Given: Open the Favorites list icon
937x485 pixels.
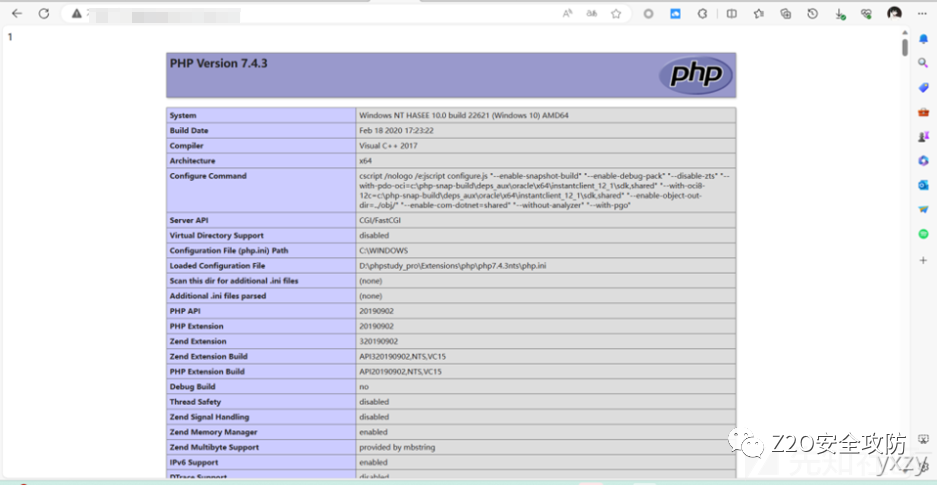Looking at the screenshot, I should click(x=759, y=14).
